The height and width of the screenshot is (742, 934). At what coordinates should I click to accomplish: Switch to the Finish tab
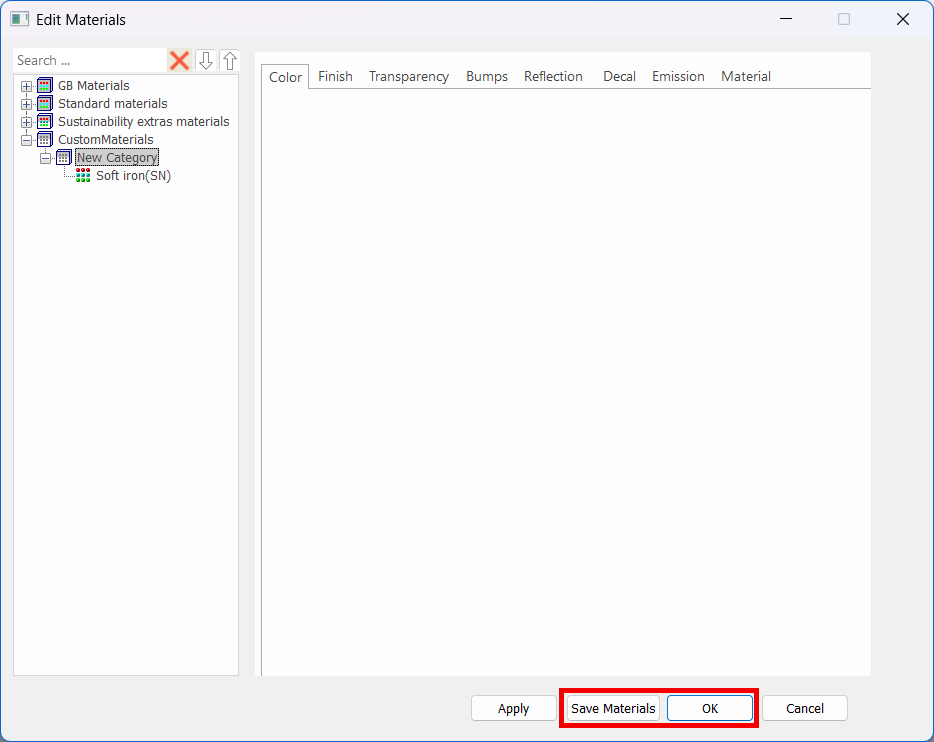click(335, 76)
